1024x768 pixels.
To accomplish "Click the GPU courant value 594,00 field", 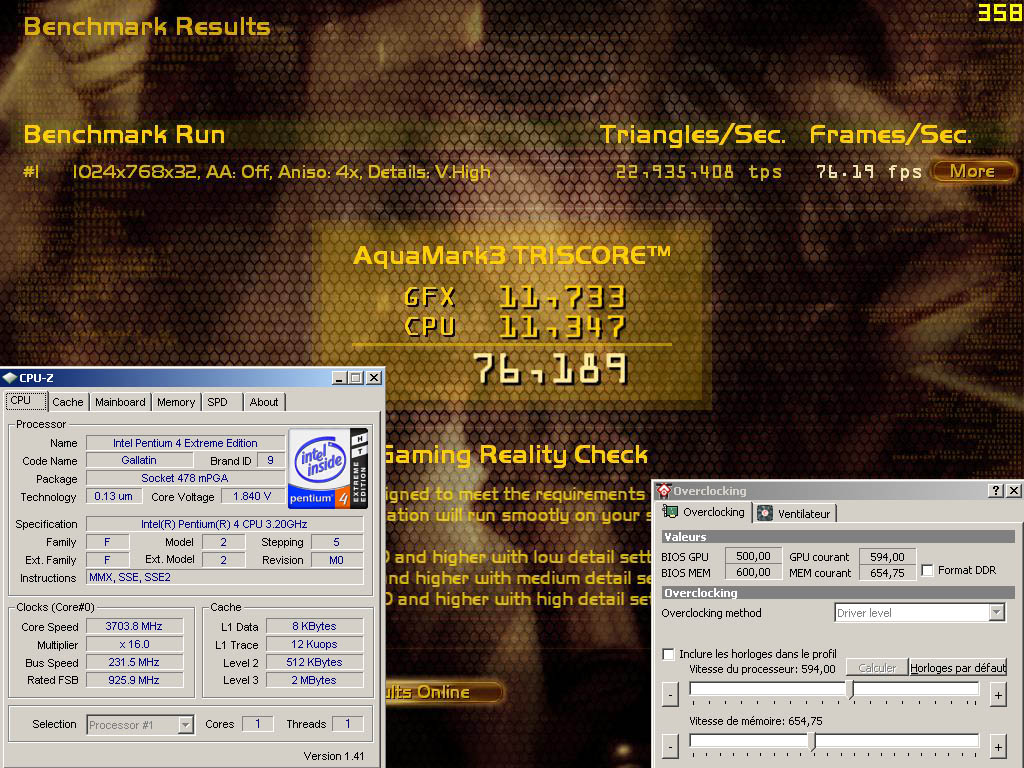I will (887, 556).
